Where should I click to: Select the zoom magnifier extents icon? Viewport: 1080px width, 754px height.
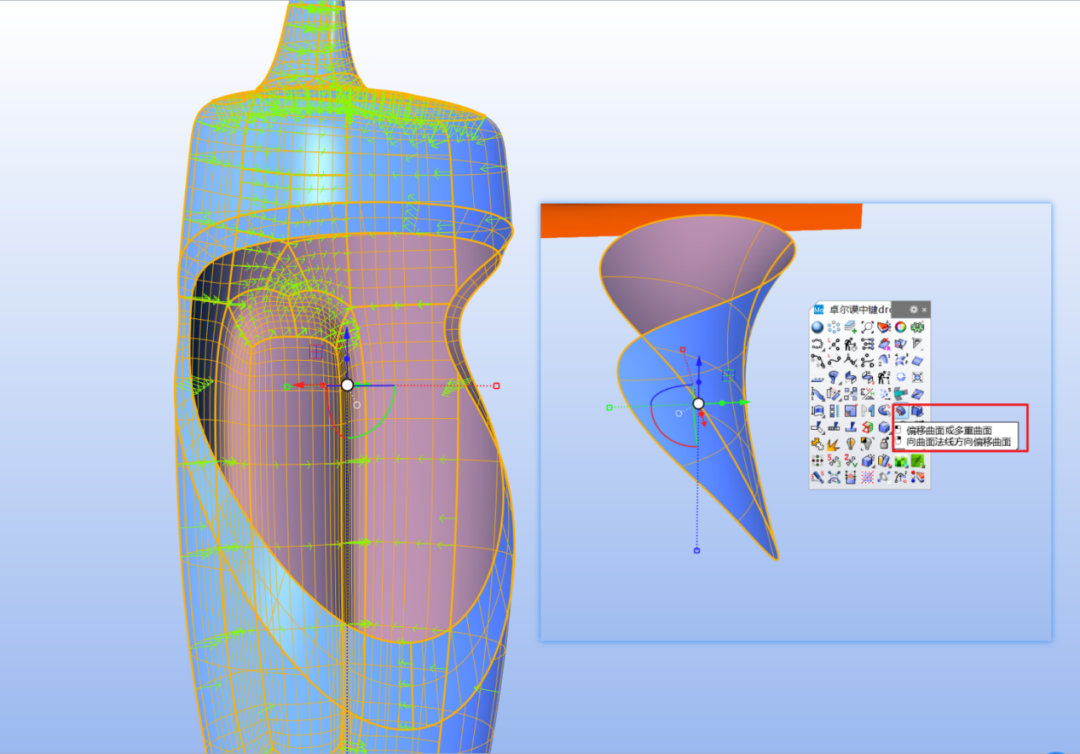pos(868,327)
